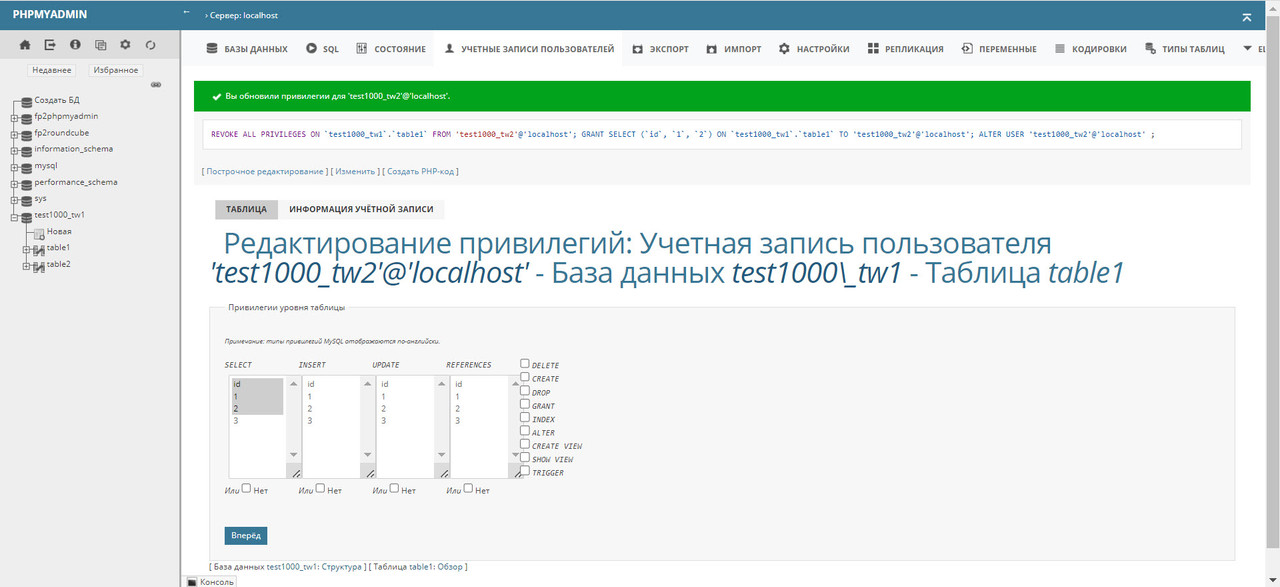Screen dimensions: 1280x587
Task: Open the Кодировки tab
Action: [x=1090, y=49]
